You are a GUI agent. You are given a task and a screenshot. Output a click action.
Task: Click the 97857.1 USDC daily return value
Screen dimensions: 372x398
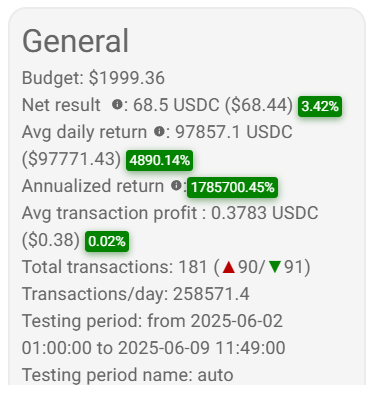pos(234,132)
